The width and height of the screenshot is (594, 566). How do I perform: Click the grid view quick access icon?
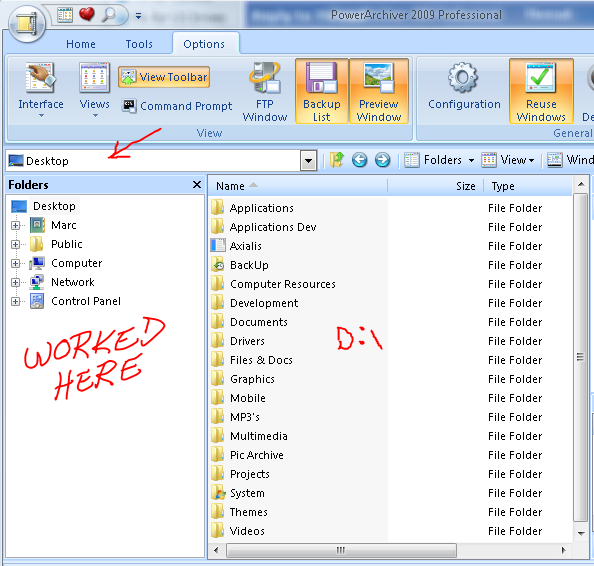65,15
